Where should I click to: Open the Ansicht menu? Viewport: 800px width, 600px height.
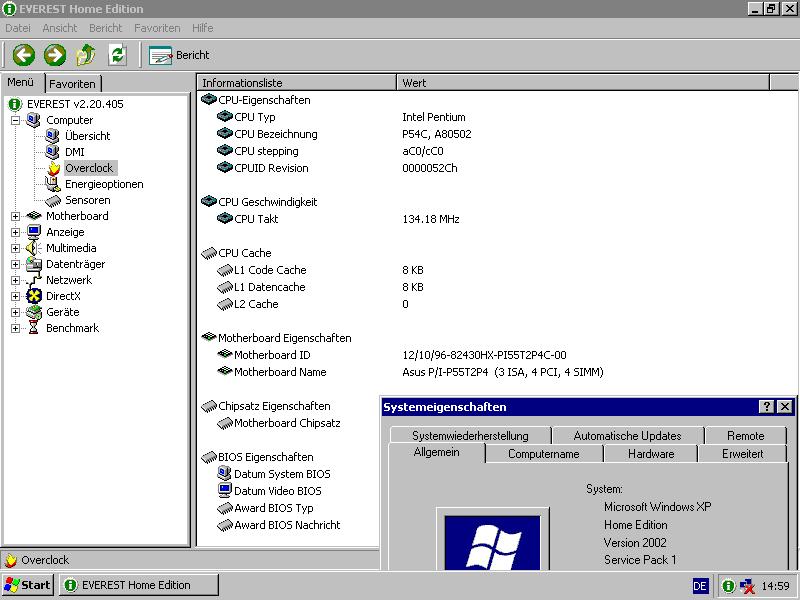(60, 28)
